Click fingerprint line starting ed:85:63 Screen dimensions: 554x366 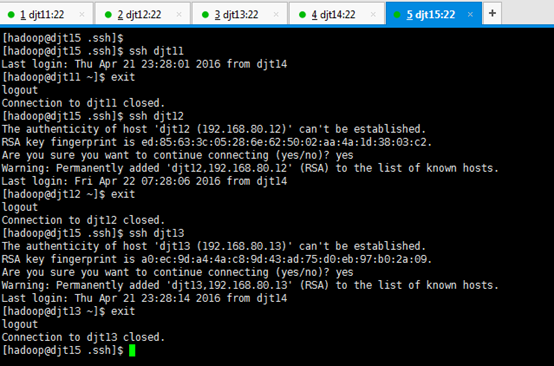coord(217,142)
